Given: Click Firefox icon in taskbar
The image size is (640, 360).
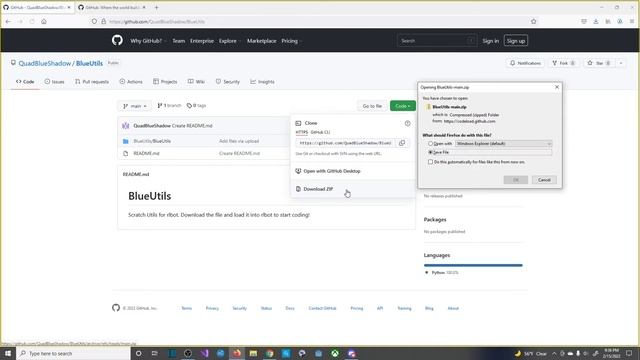Looking at the screenshot, I should pyautogui.click(x=237, y=353).
